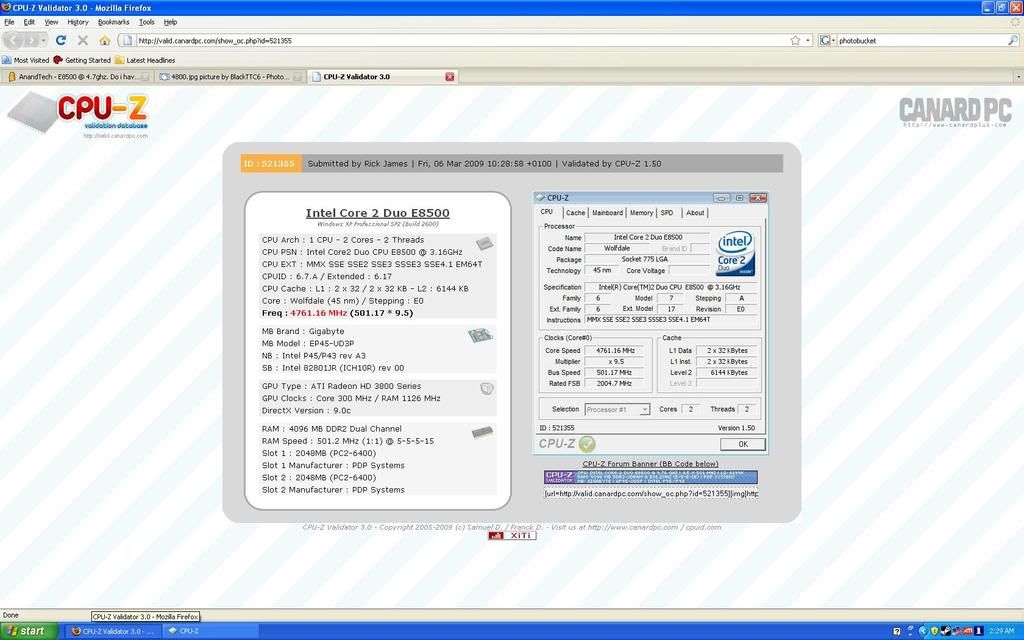Image resolution: width=1024 pixels, height=640 pixels.
Task: Click the search magnifier icon
Action: coord(1012,40)
